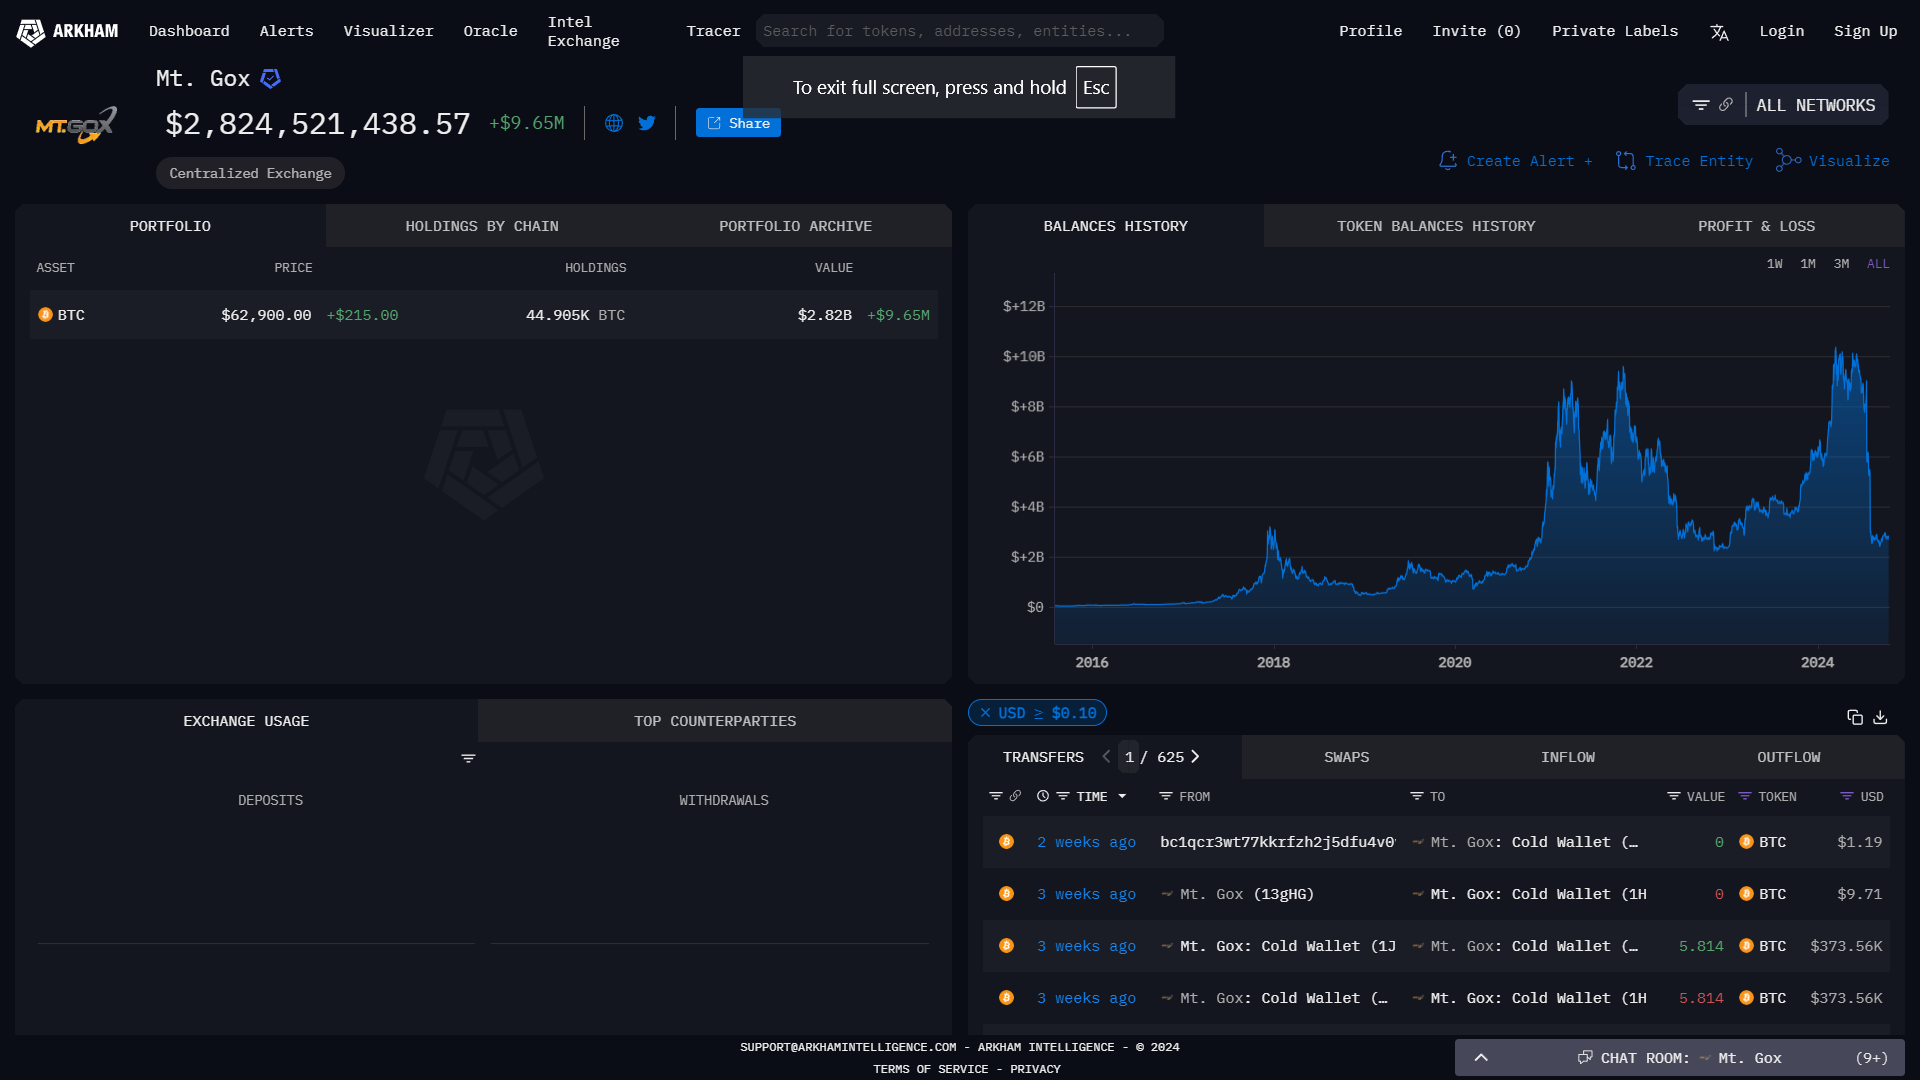Switch to the Holdings By Chain tab
Image resolution: width=1920 pixels, height=1080 pixels.
tap(482, 226)
